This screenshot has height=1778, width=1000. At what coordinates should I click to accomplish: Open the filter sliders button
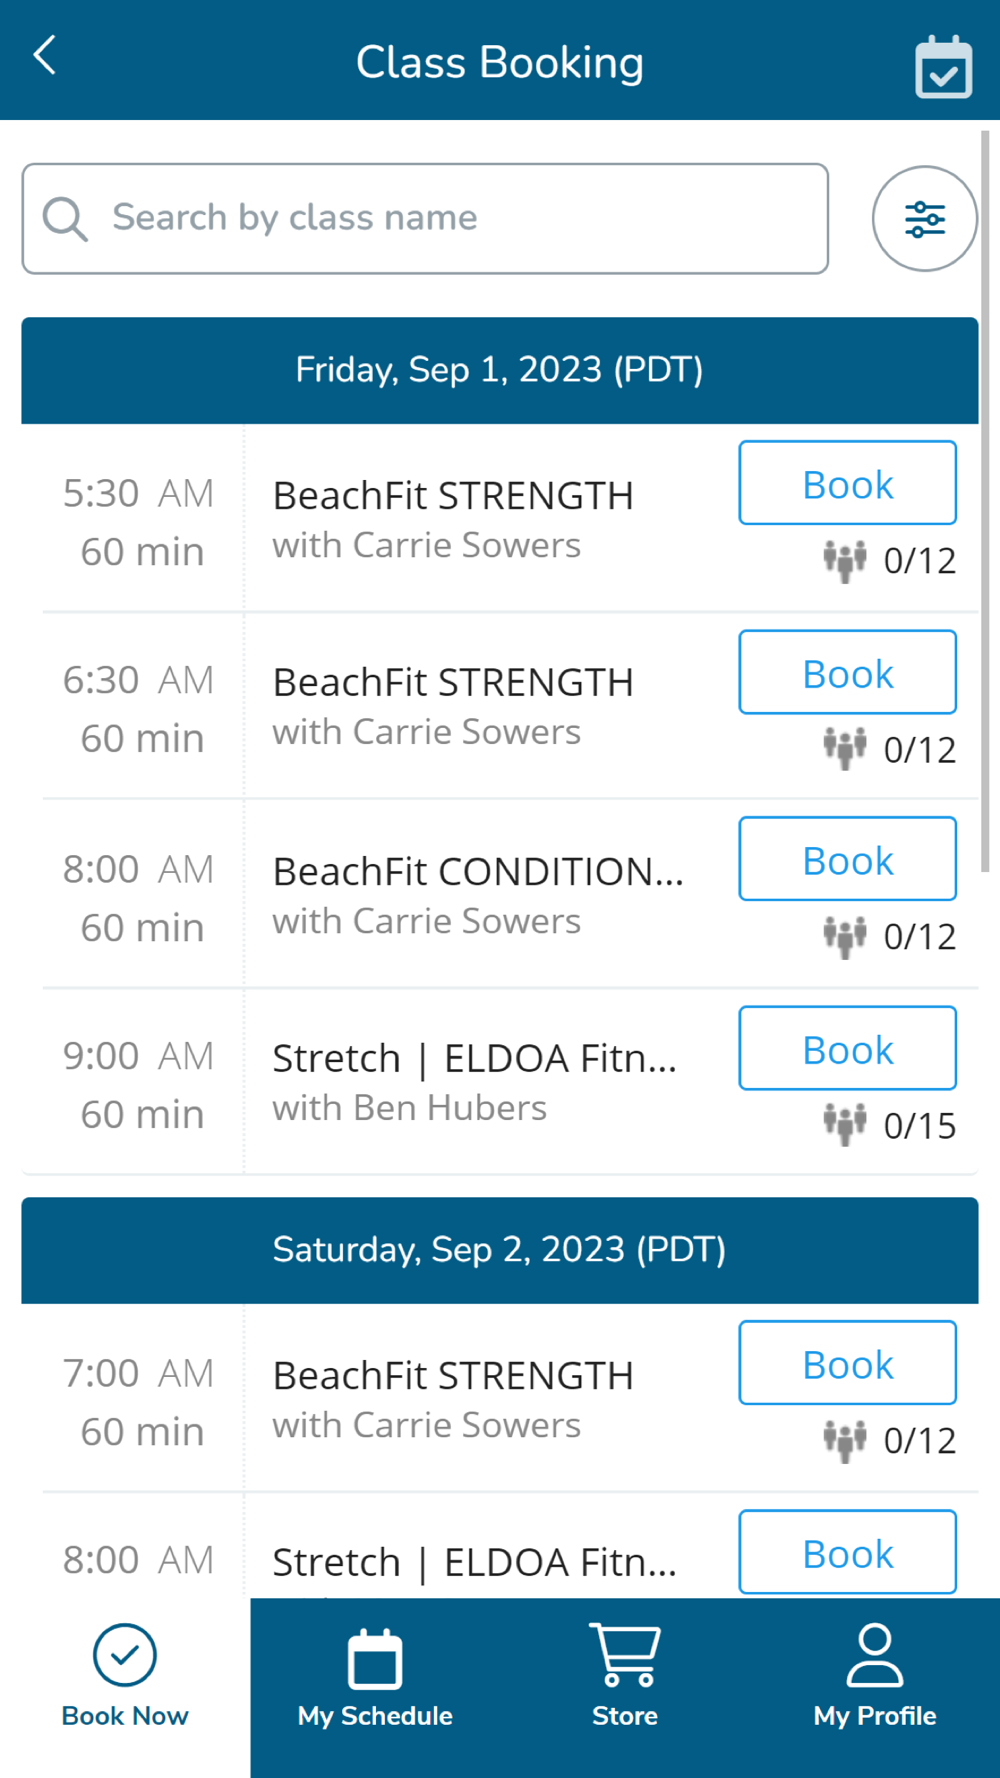924,219
